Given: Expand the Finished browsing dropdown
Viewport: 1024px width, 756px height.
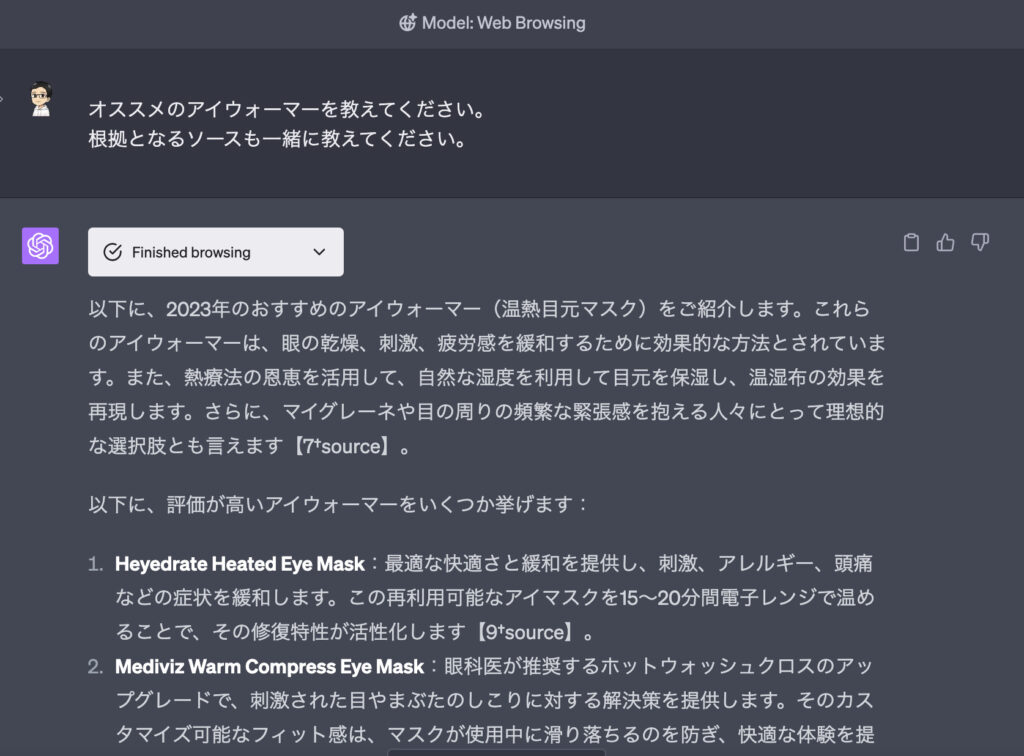Looking at the screenshot, I should [x=216, y=252].
